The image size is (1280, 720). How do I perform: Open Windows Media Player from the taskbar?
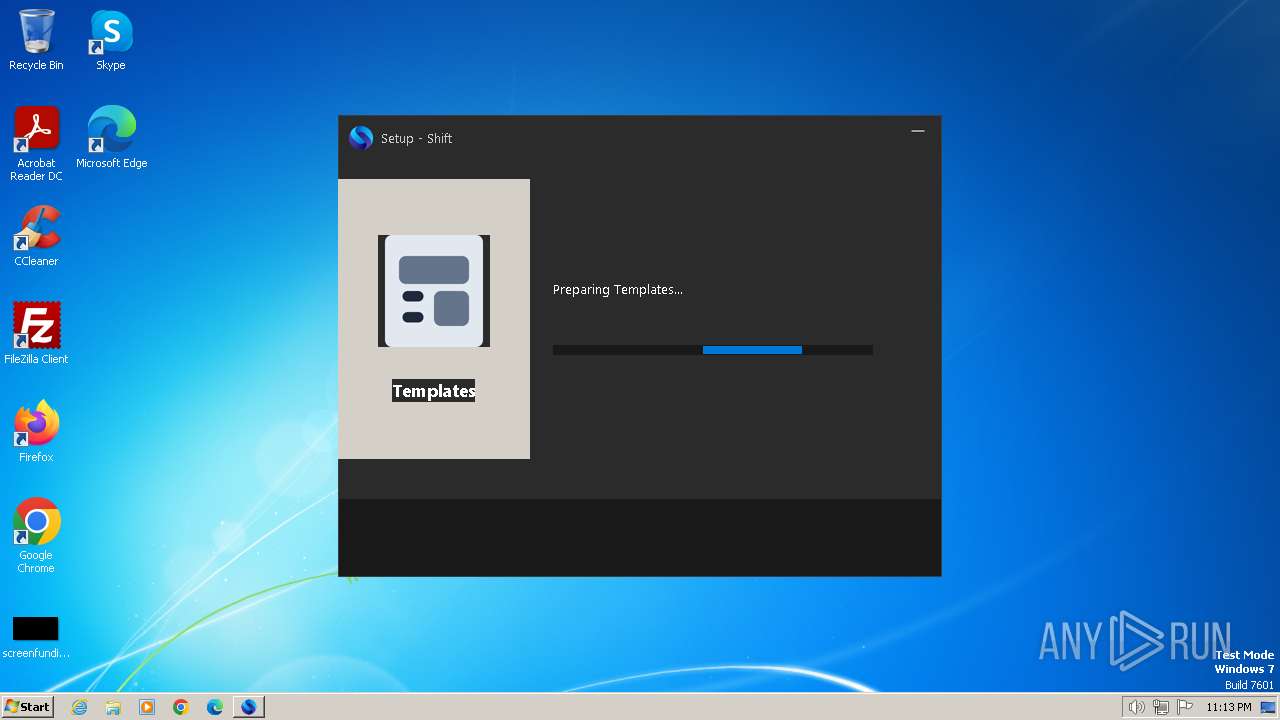coord(147,707)
